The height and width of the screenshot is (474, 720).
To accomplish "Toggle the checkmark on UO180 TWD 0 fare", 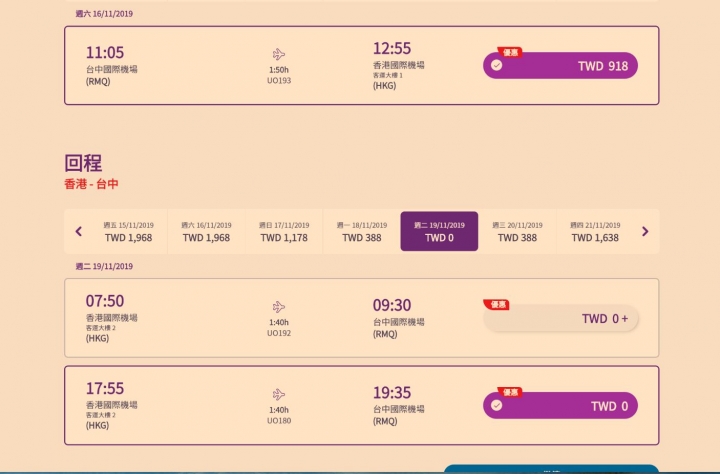I will coord(496,405).
